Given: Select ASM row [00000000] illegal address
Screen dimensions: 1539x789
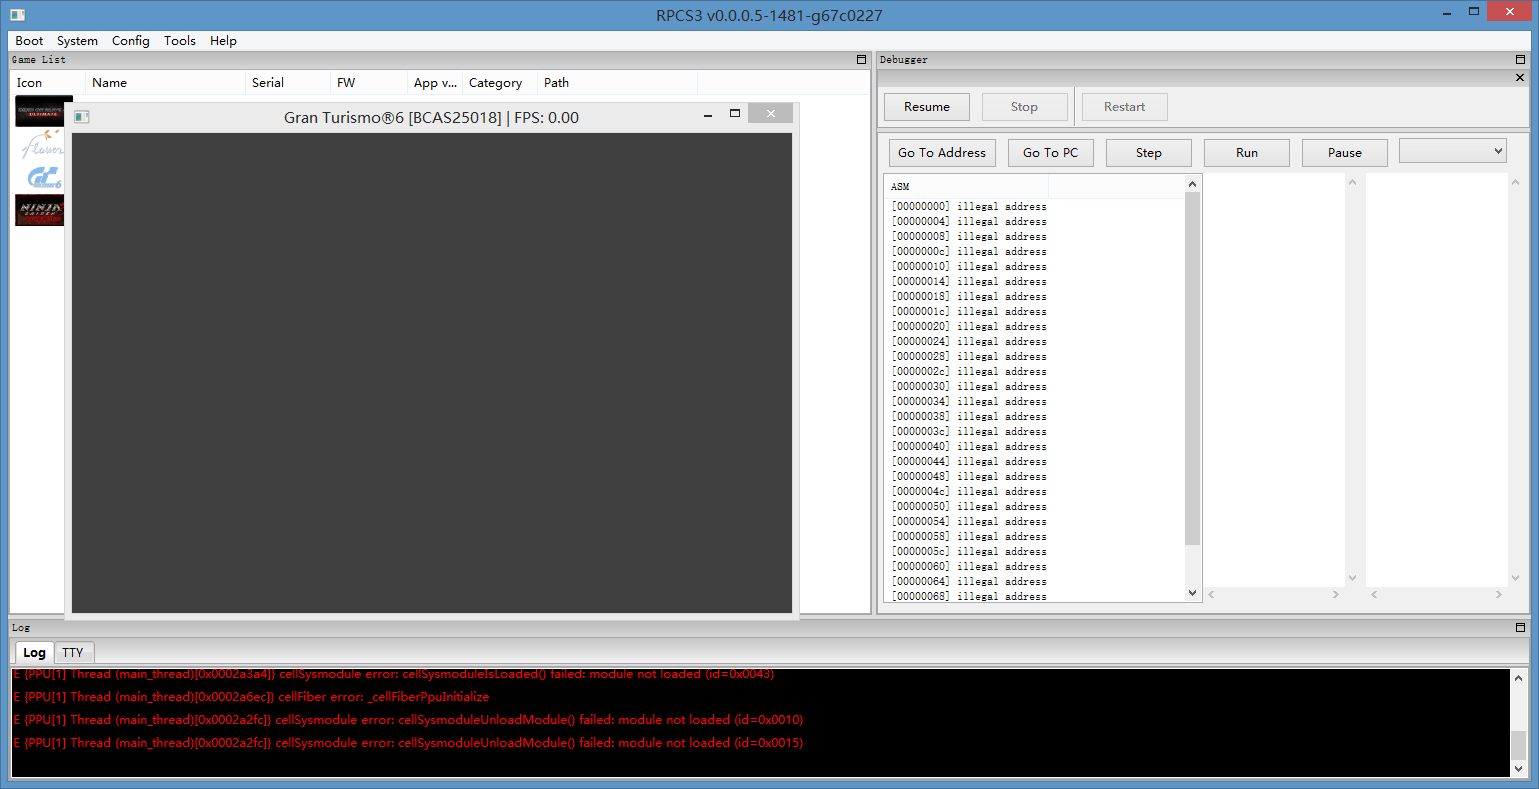Looking at the screenshot, I should (969, 207).
